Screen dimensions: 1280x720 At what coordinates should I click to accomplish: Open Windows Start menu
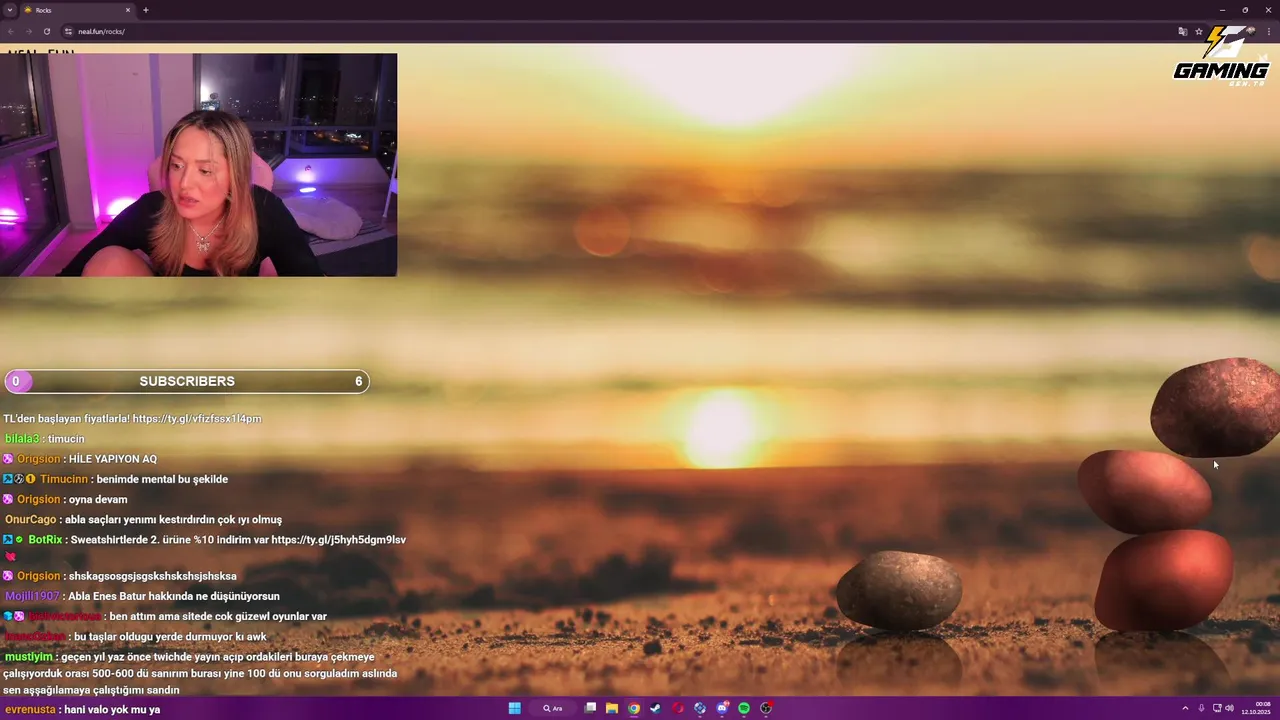[514, 708]
